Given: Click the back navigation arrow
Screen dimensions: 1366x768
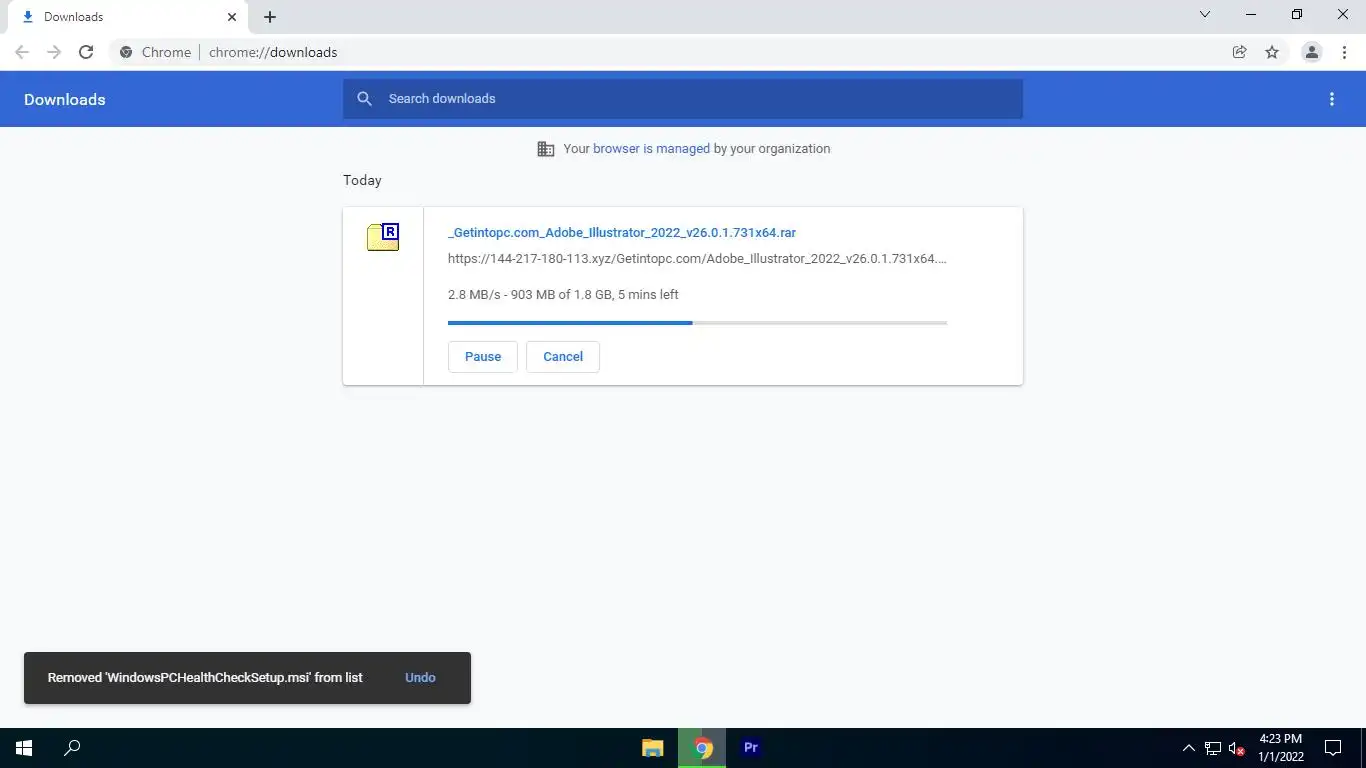Looking at the screenshot, I should 22,52.
